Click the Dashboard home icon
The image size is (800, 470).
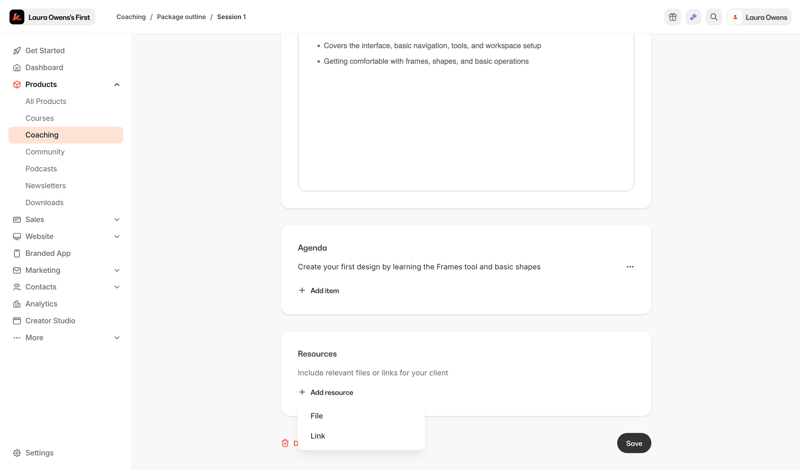17,67
